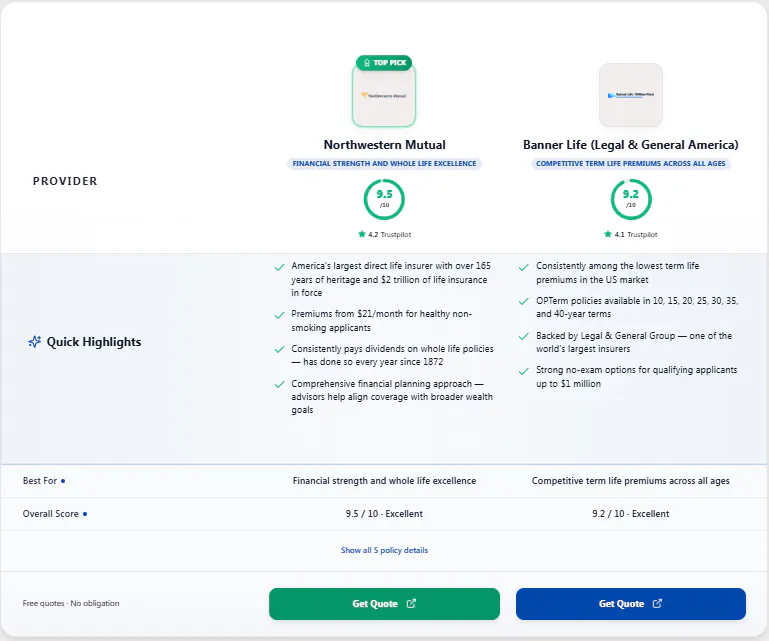This screenshot has width=769, height=641.
Task: Click the Competitive Term Life Premiums tag
Action: [631, 163]
